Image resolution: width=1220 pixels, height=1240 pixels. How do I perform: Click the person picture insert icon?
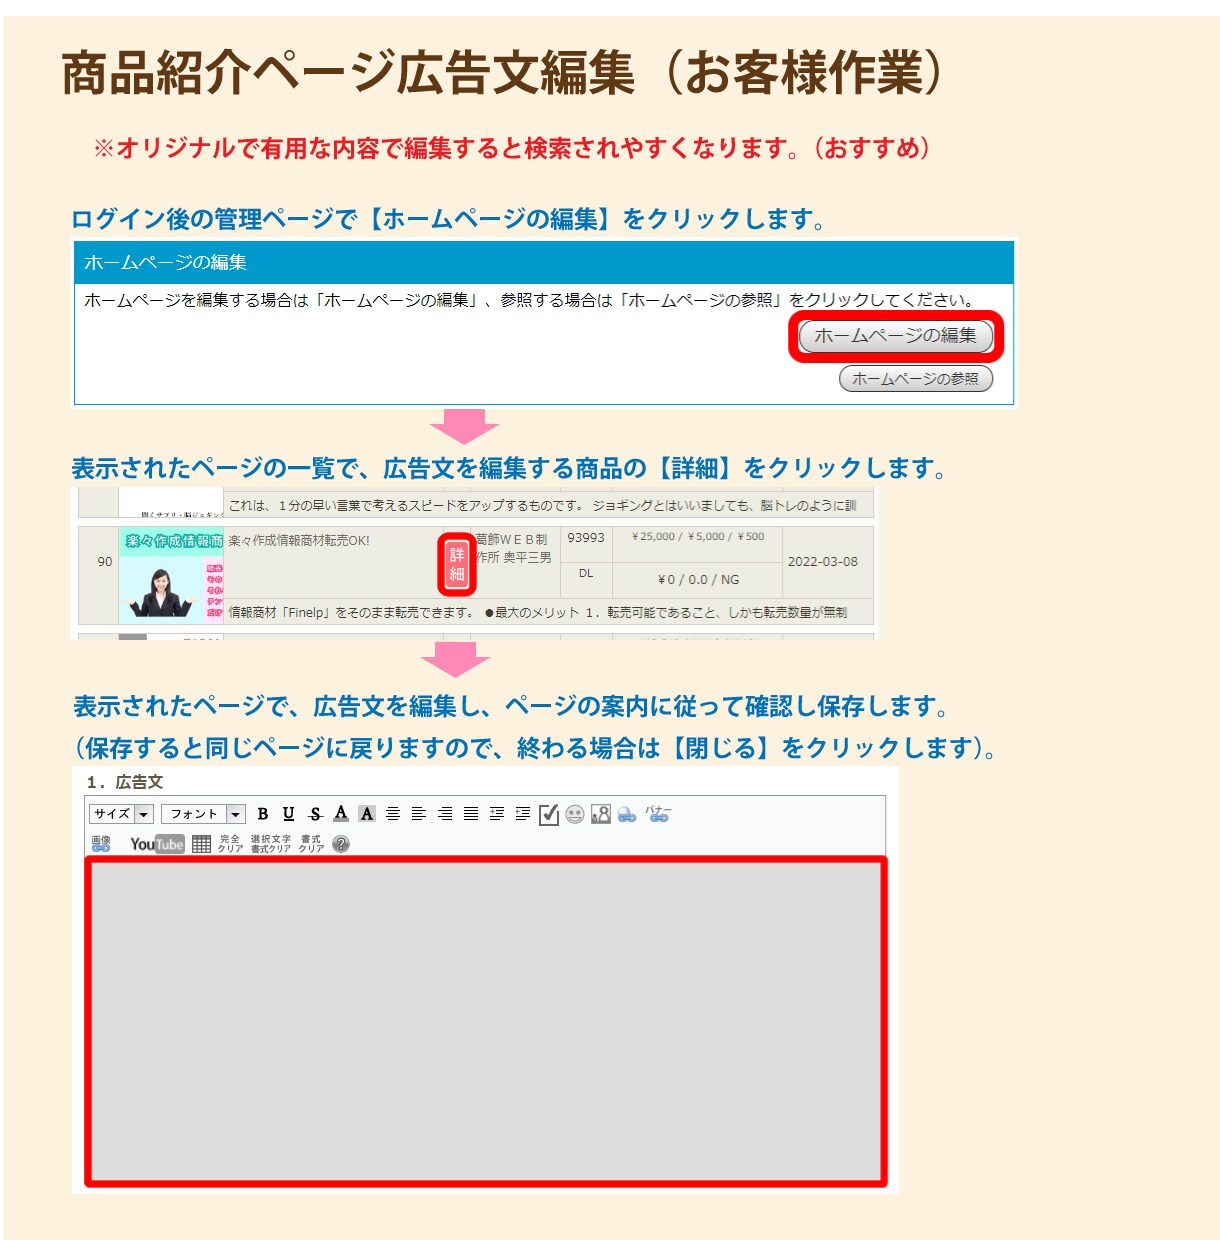[x=601, y=814]
